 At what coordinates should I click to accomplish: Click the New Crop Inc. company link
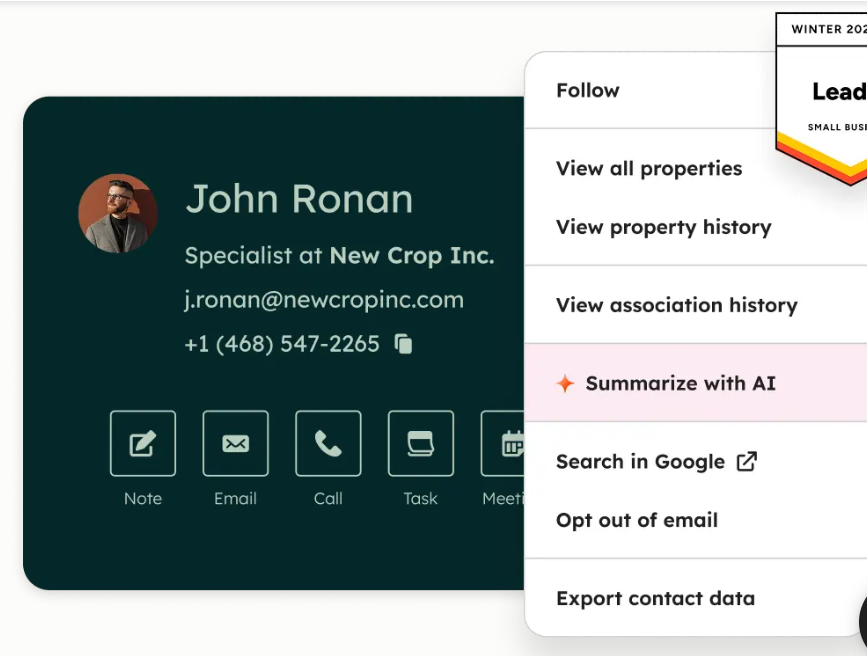[x=412, y=256]
